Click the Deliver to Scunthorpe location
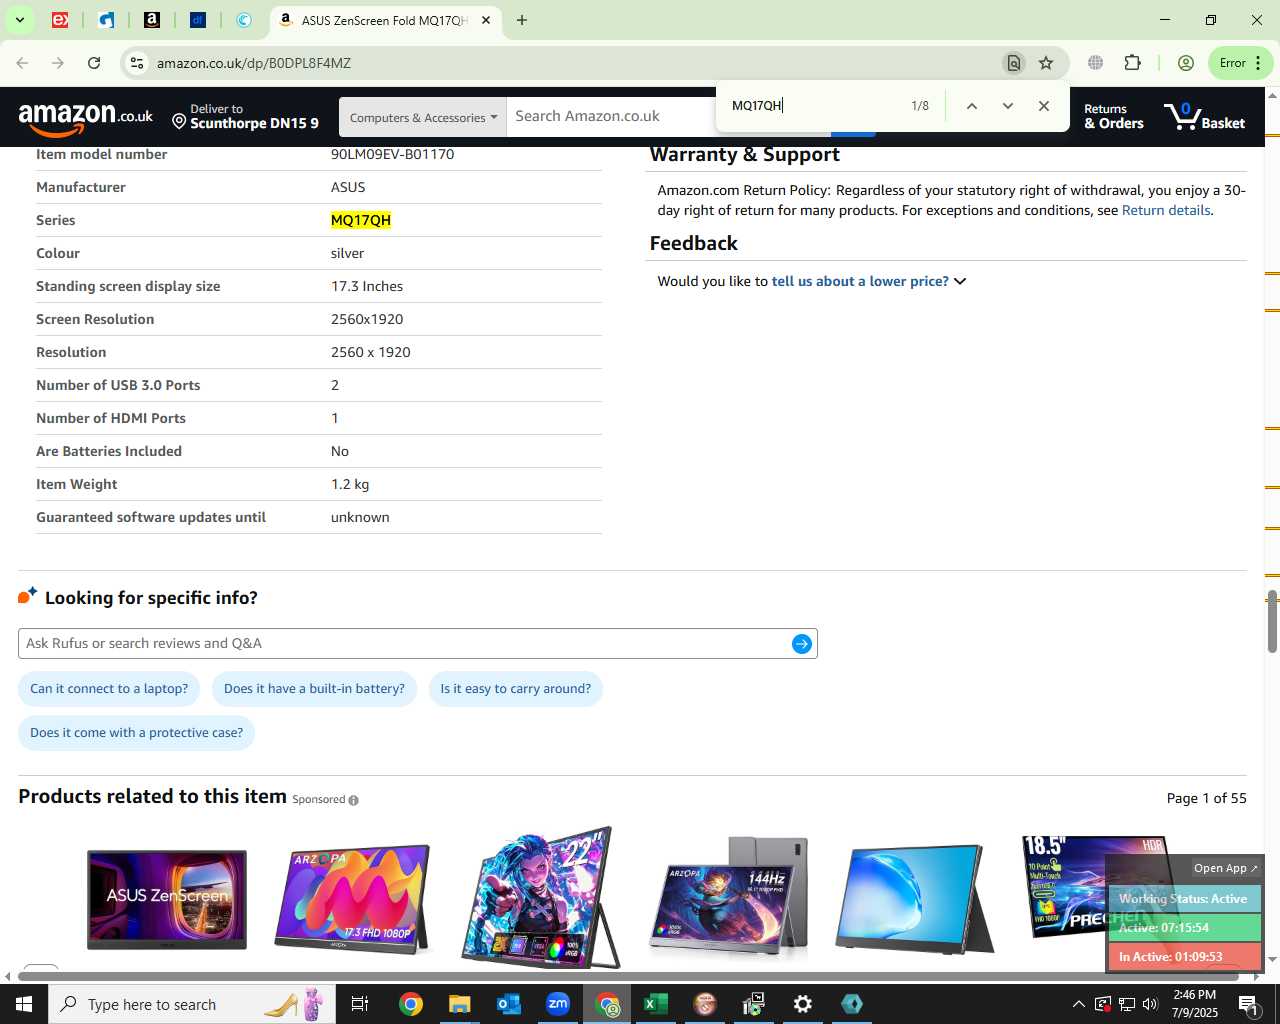This screenshot has height=1024, width=1280. [x=245, y=117]
